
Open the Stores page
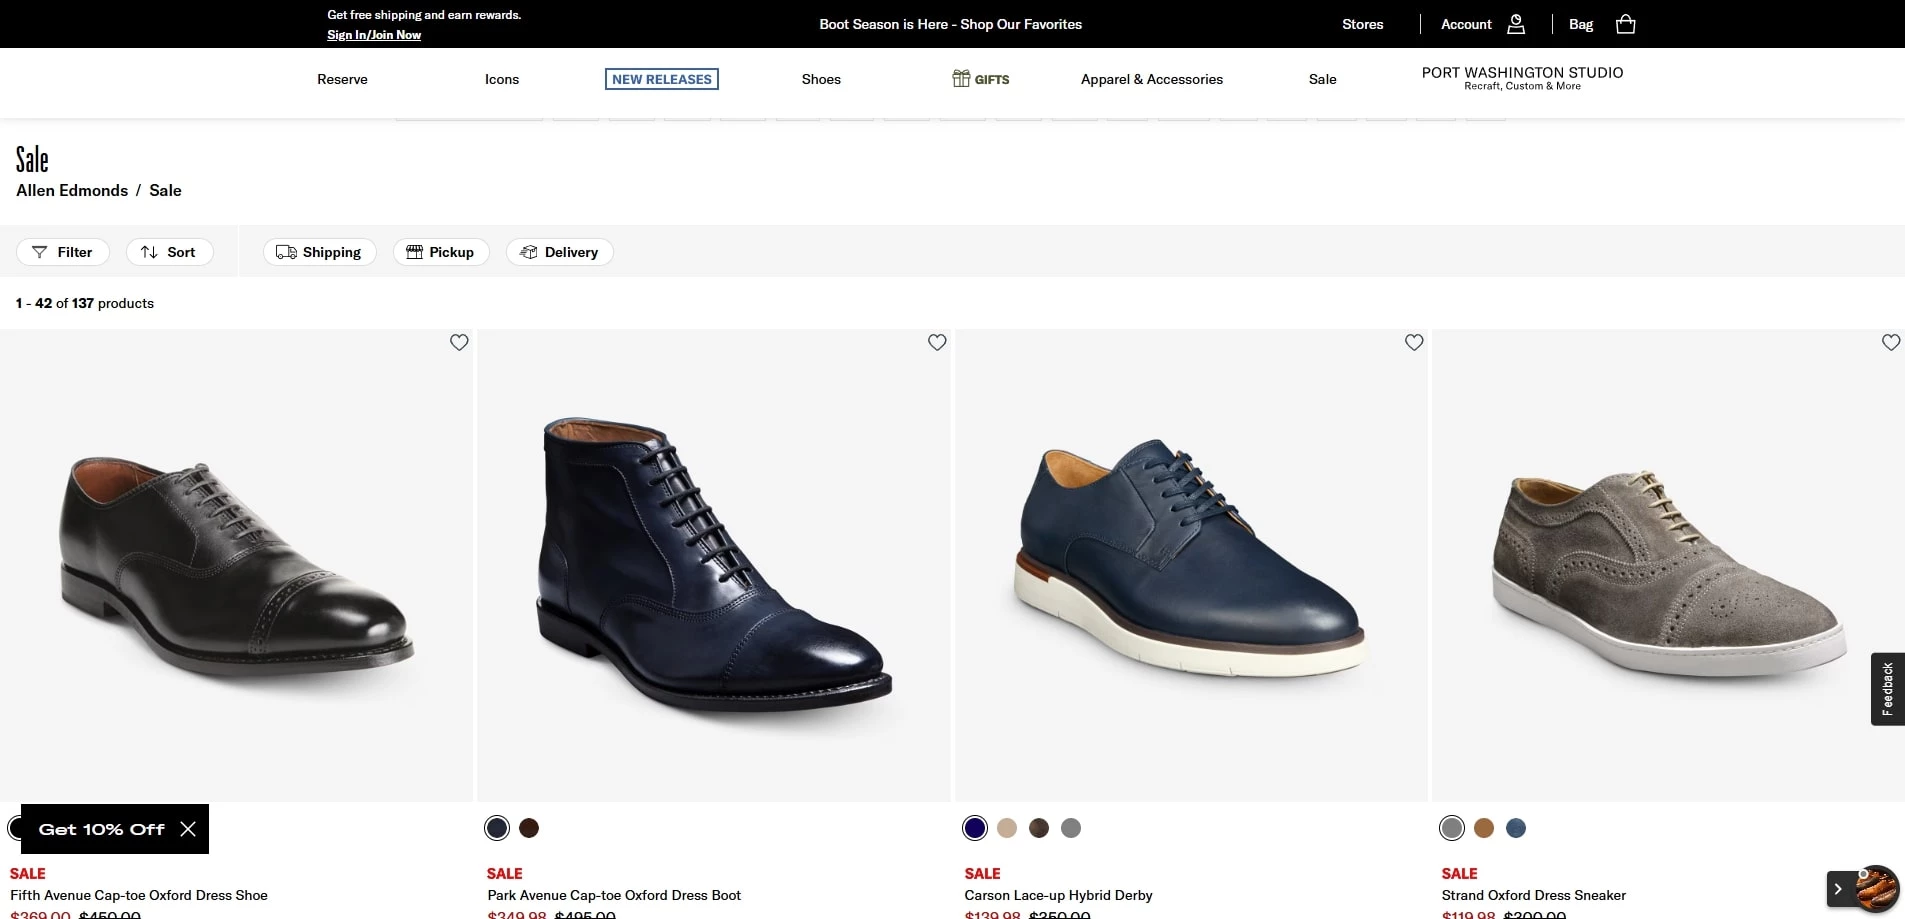click(x=1362, y=24)
